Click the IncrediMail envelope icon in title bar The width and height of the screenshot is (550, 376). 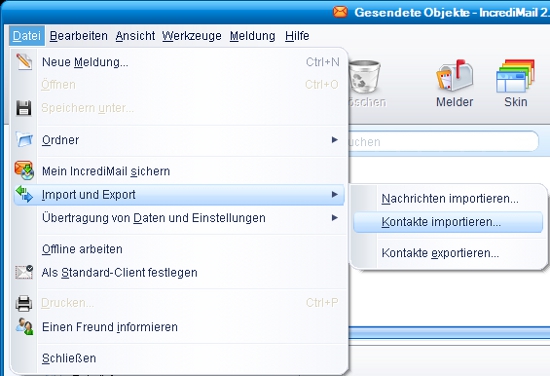coord(340,12)
